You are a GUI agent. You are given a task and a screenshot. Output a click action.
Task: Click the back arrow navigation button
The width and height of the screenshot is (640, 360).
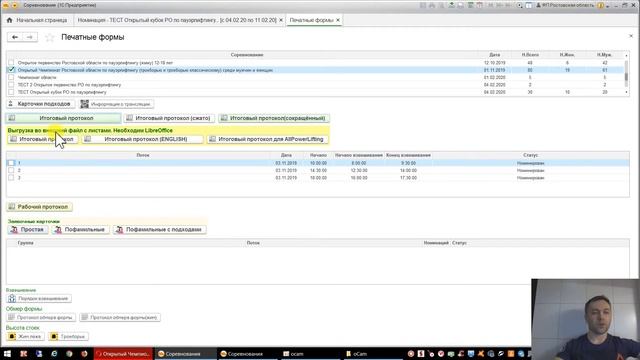[x=15, y=37]
